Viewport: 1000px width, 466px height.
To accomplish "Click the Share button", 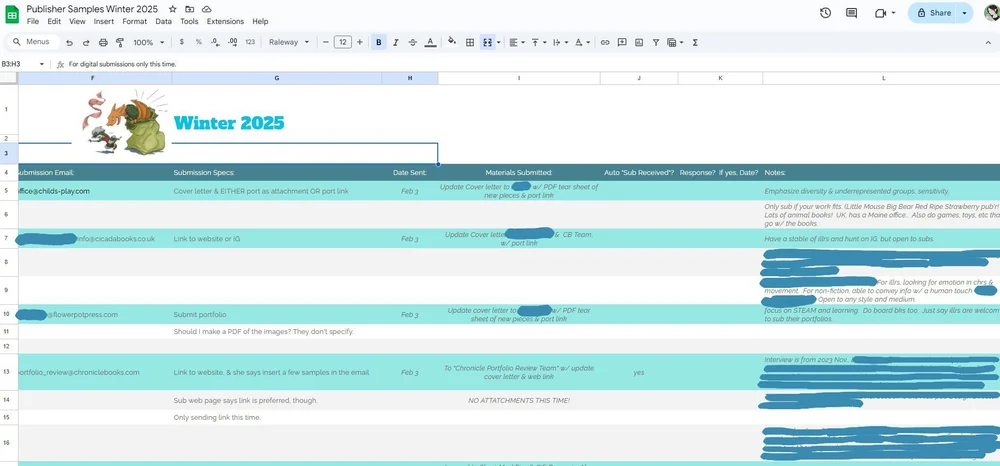I will click(x=934, y=13).
